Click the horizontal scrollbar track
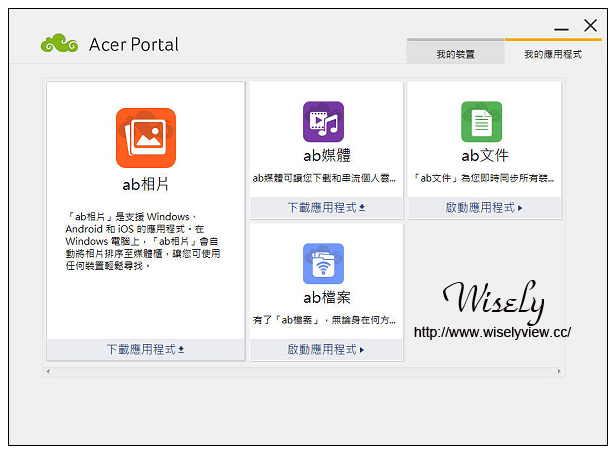The height and width of the screenshot is (454, 616). click(x=303, y=372)
